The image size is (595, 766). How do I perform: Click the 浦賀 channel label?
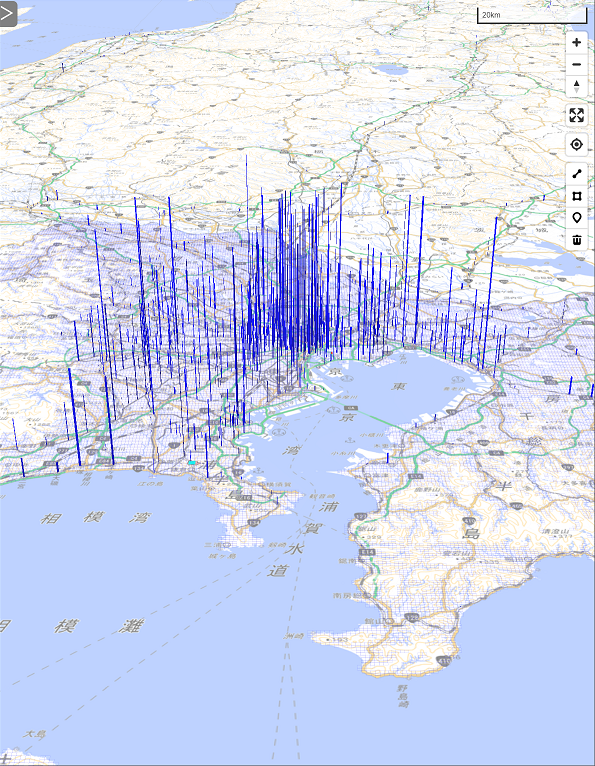coord(320,517)
